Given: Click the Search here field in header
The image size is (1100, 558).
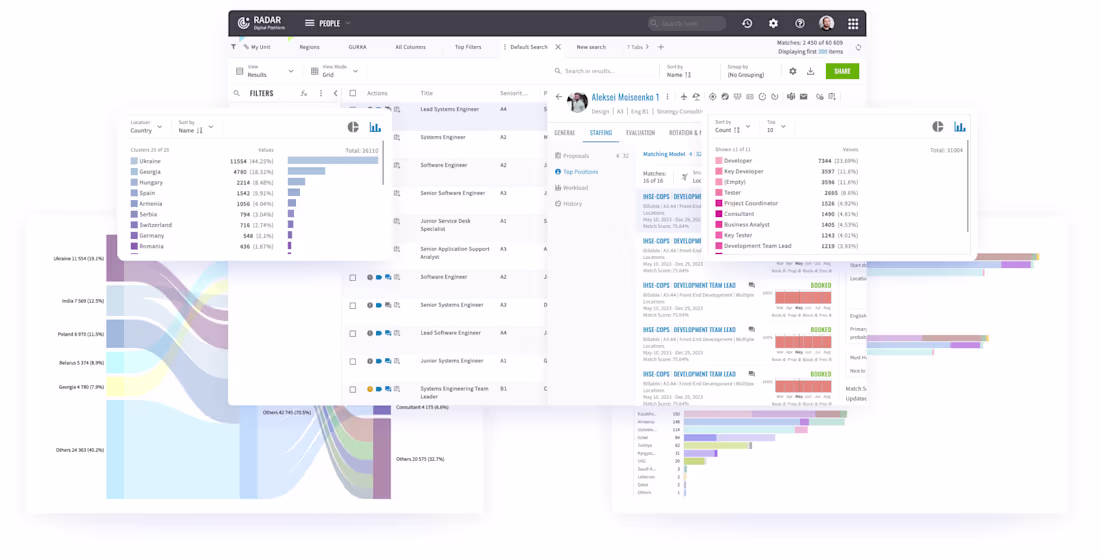Looking at the screenshot, I should [x=687, y=23].
